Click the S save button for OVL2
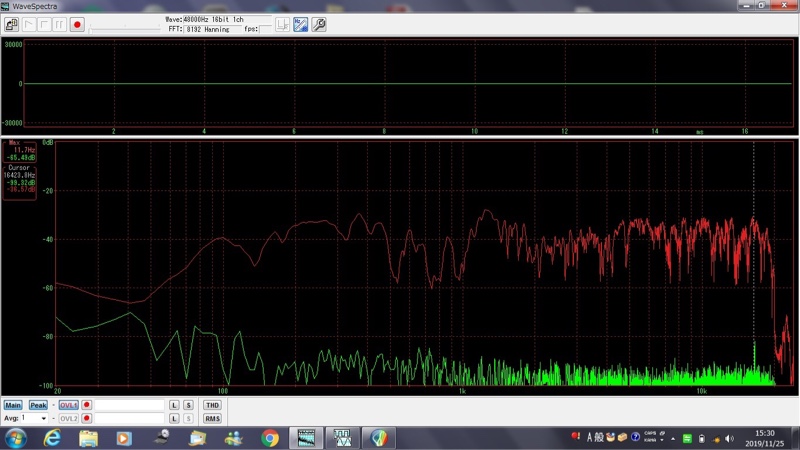This screenshot has width=800, height=450. (188, 418)
